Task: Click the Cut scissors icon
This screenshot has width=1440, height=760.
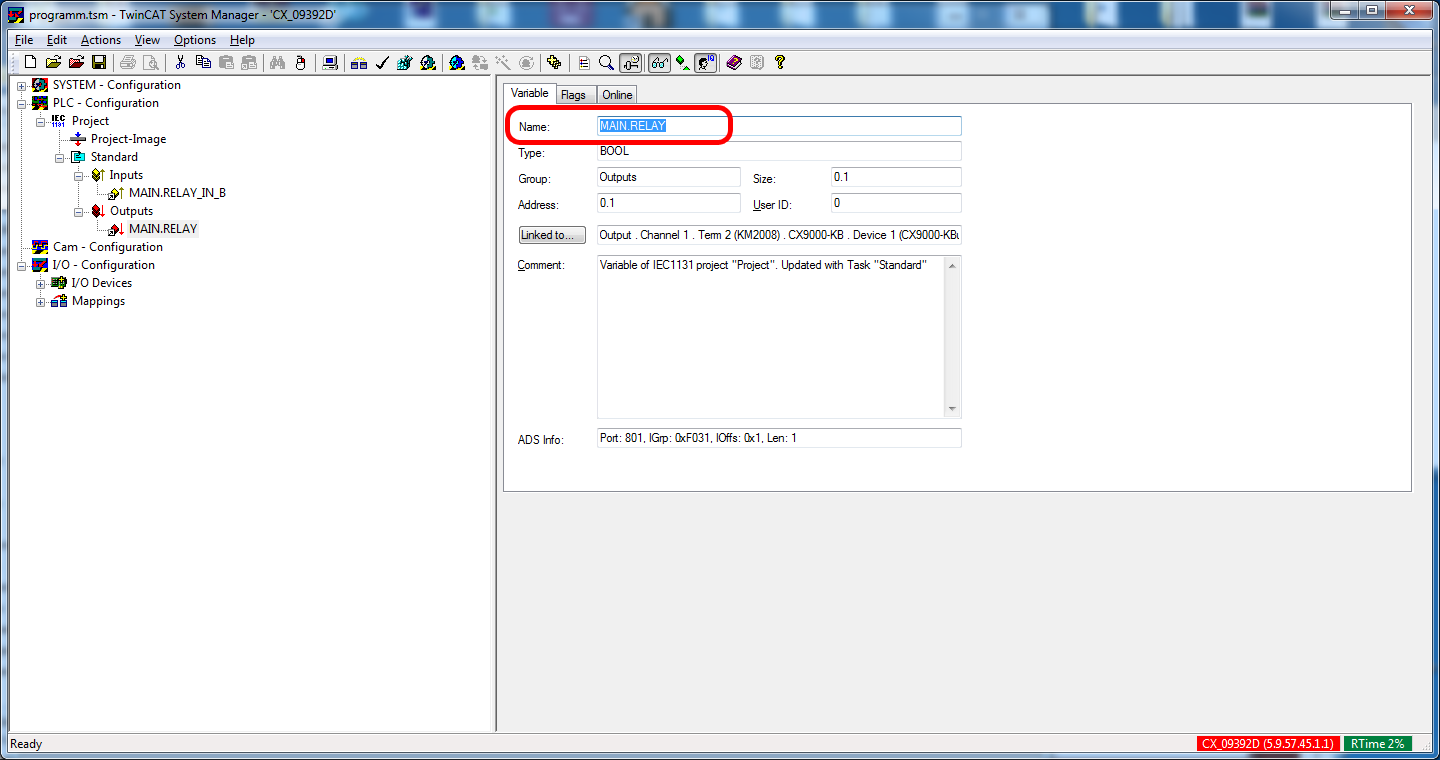Action: (180, 63)
